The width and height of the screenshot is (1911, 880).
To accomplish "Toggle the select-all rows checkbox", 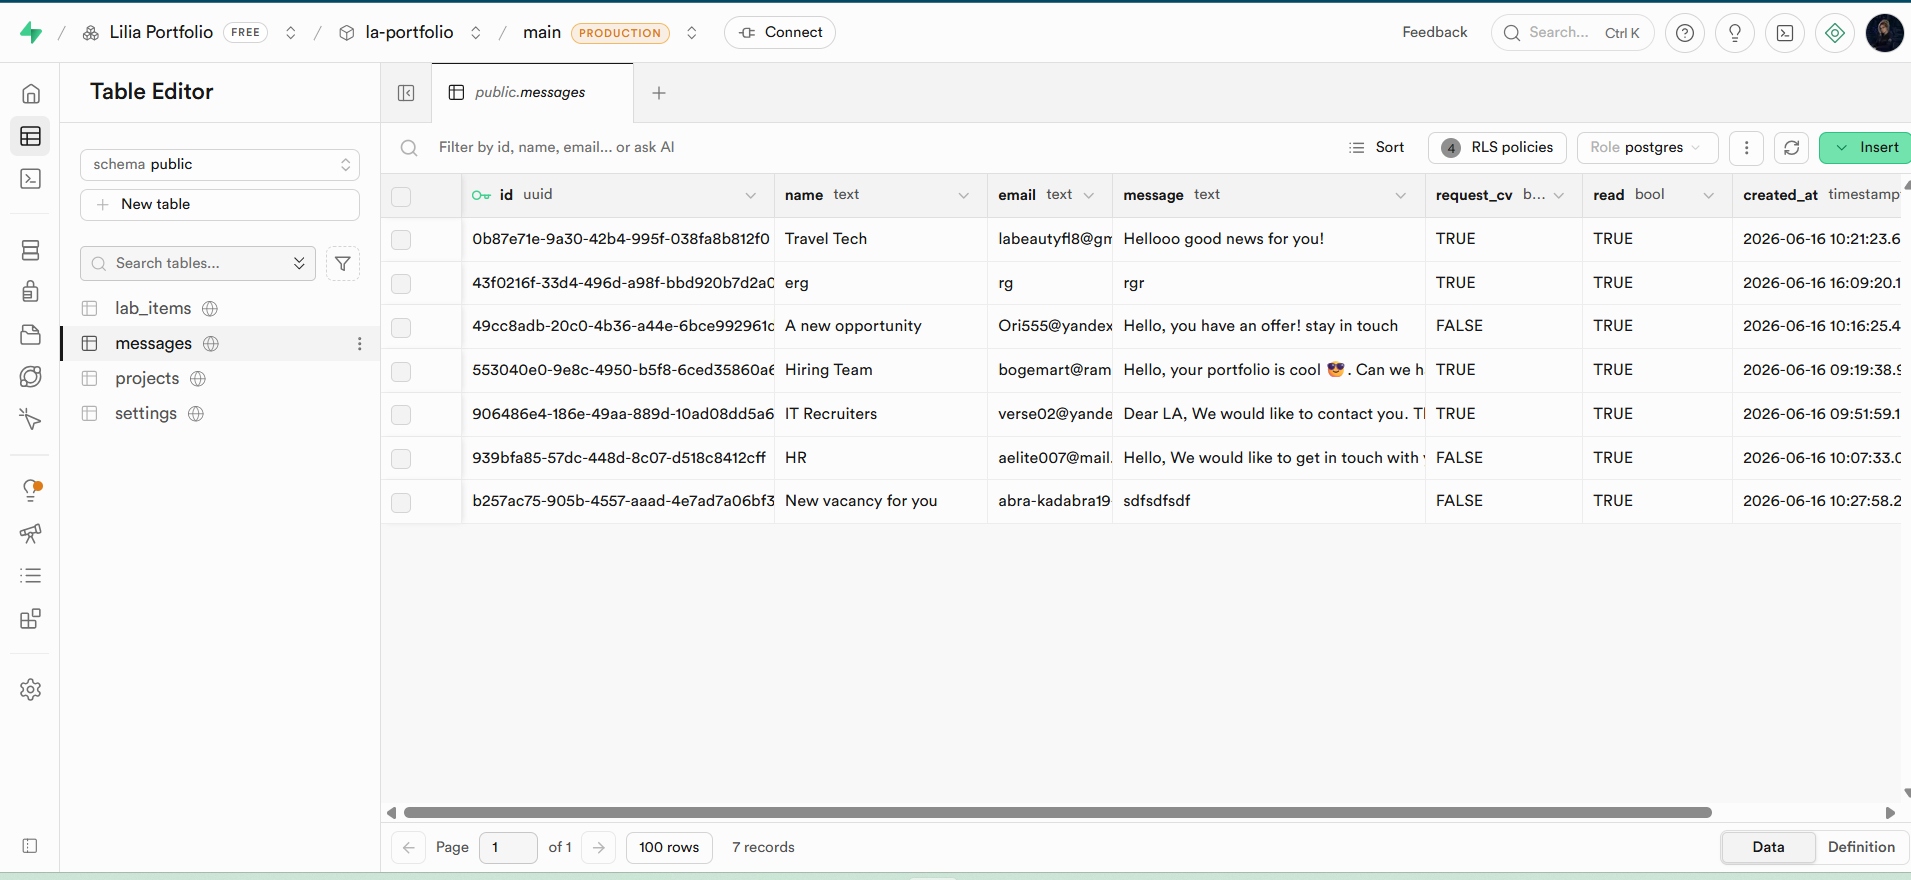I will 401,197.
